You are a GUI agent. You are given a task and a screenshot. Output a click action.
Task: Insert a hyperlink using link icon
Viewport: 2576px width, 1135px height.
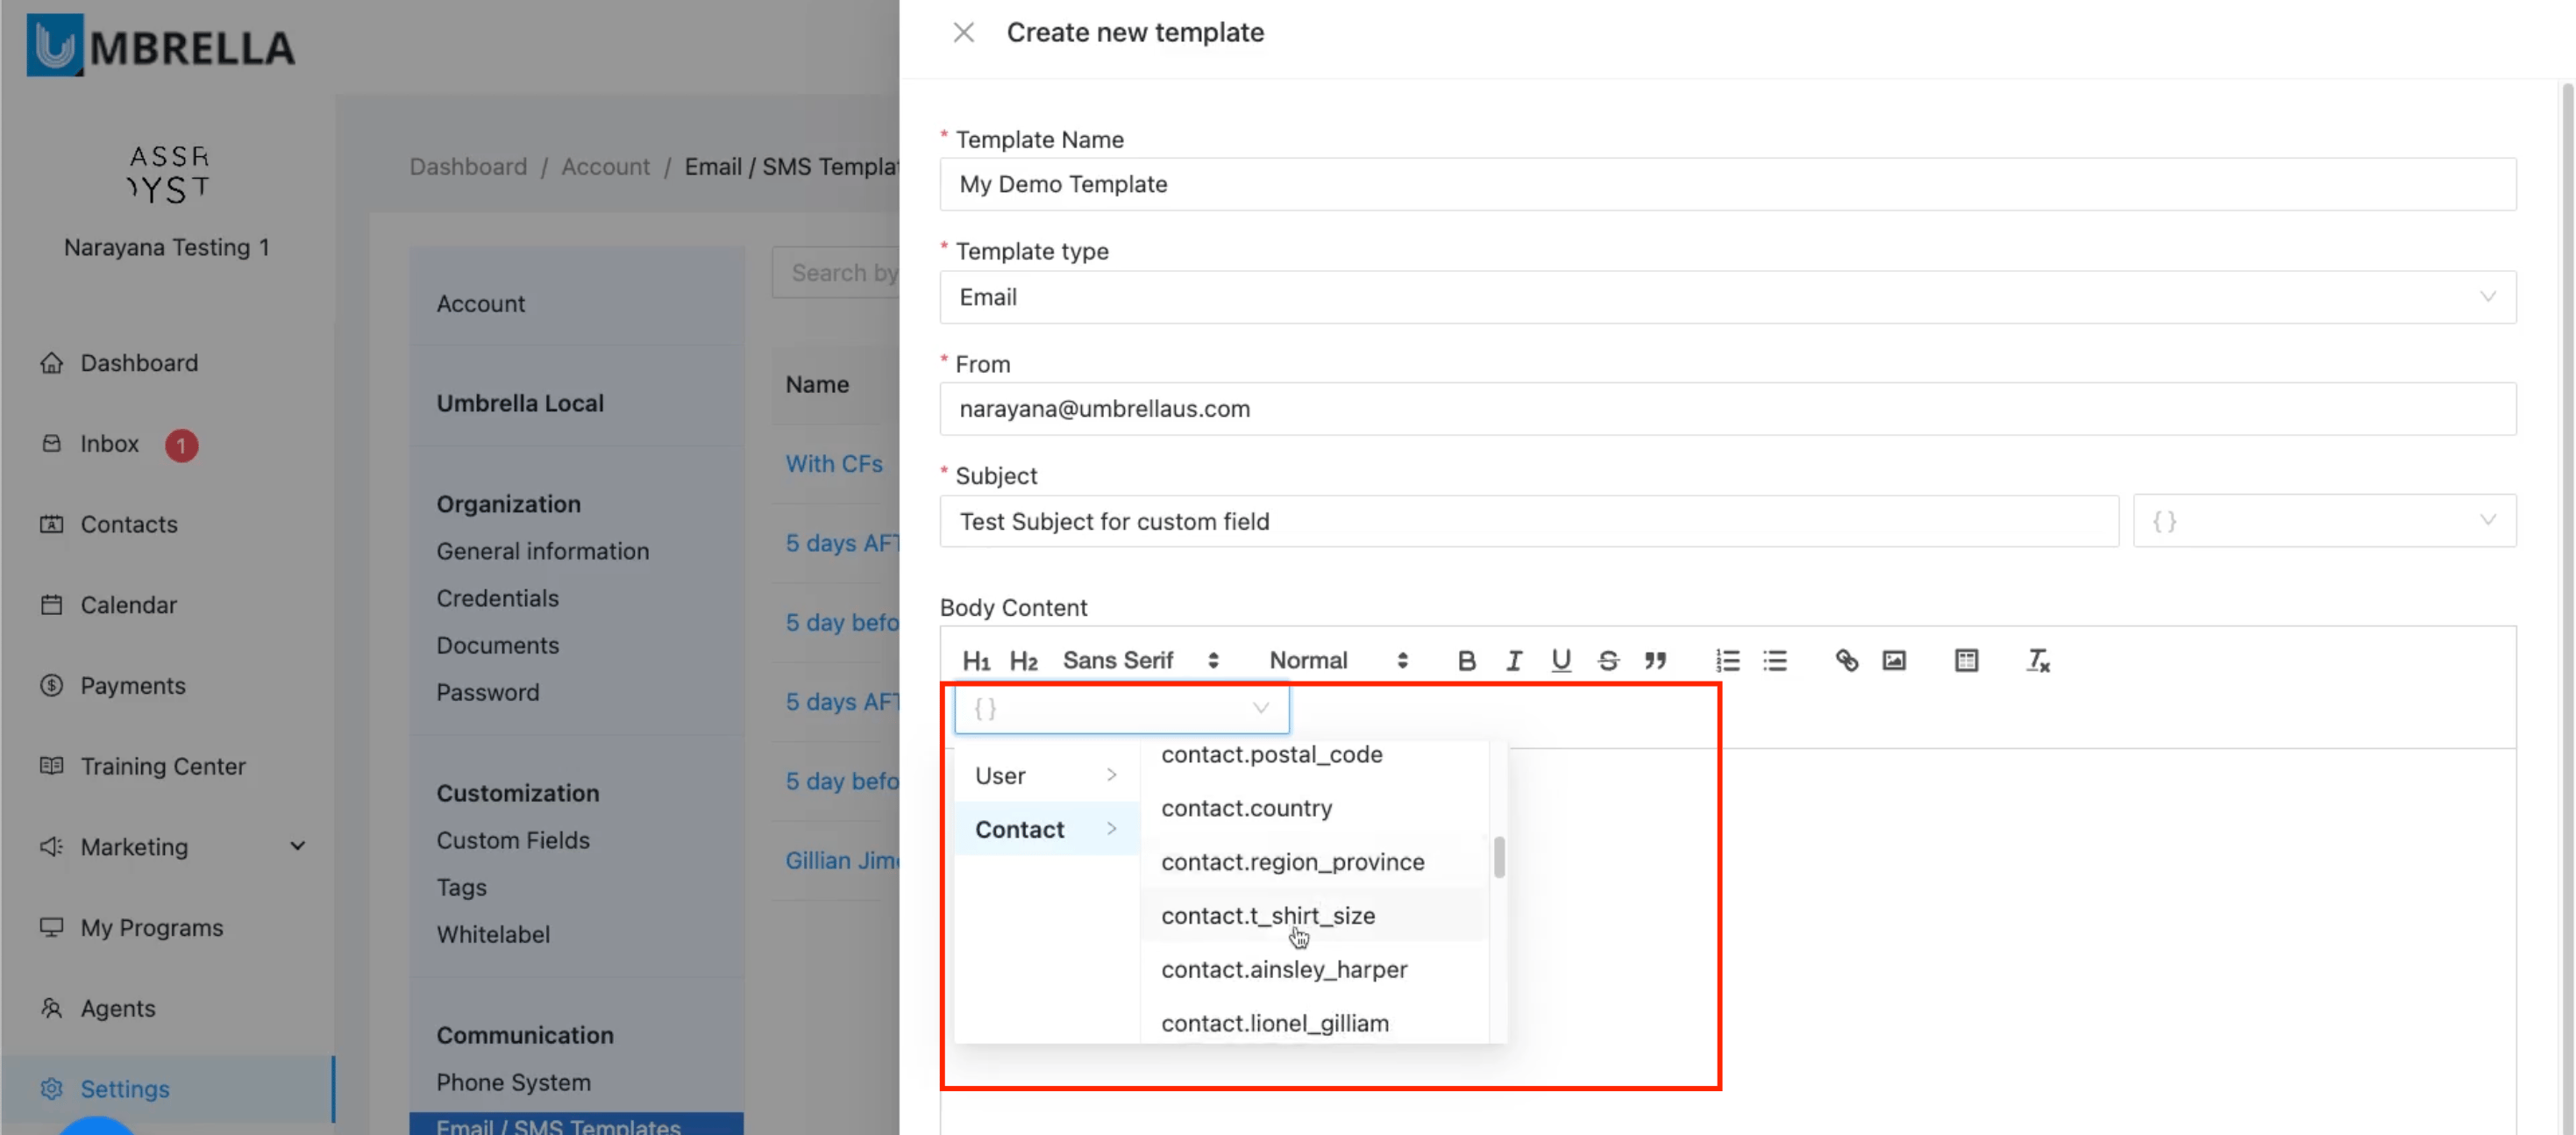pos(1846,661)
